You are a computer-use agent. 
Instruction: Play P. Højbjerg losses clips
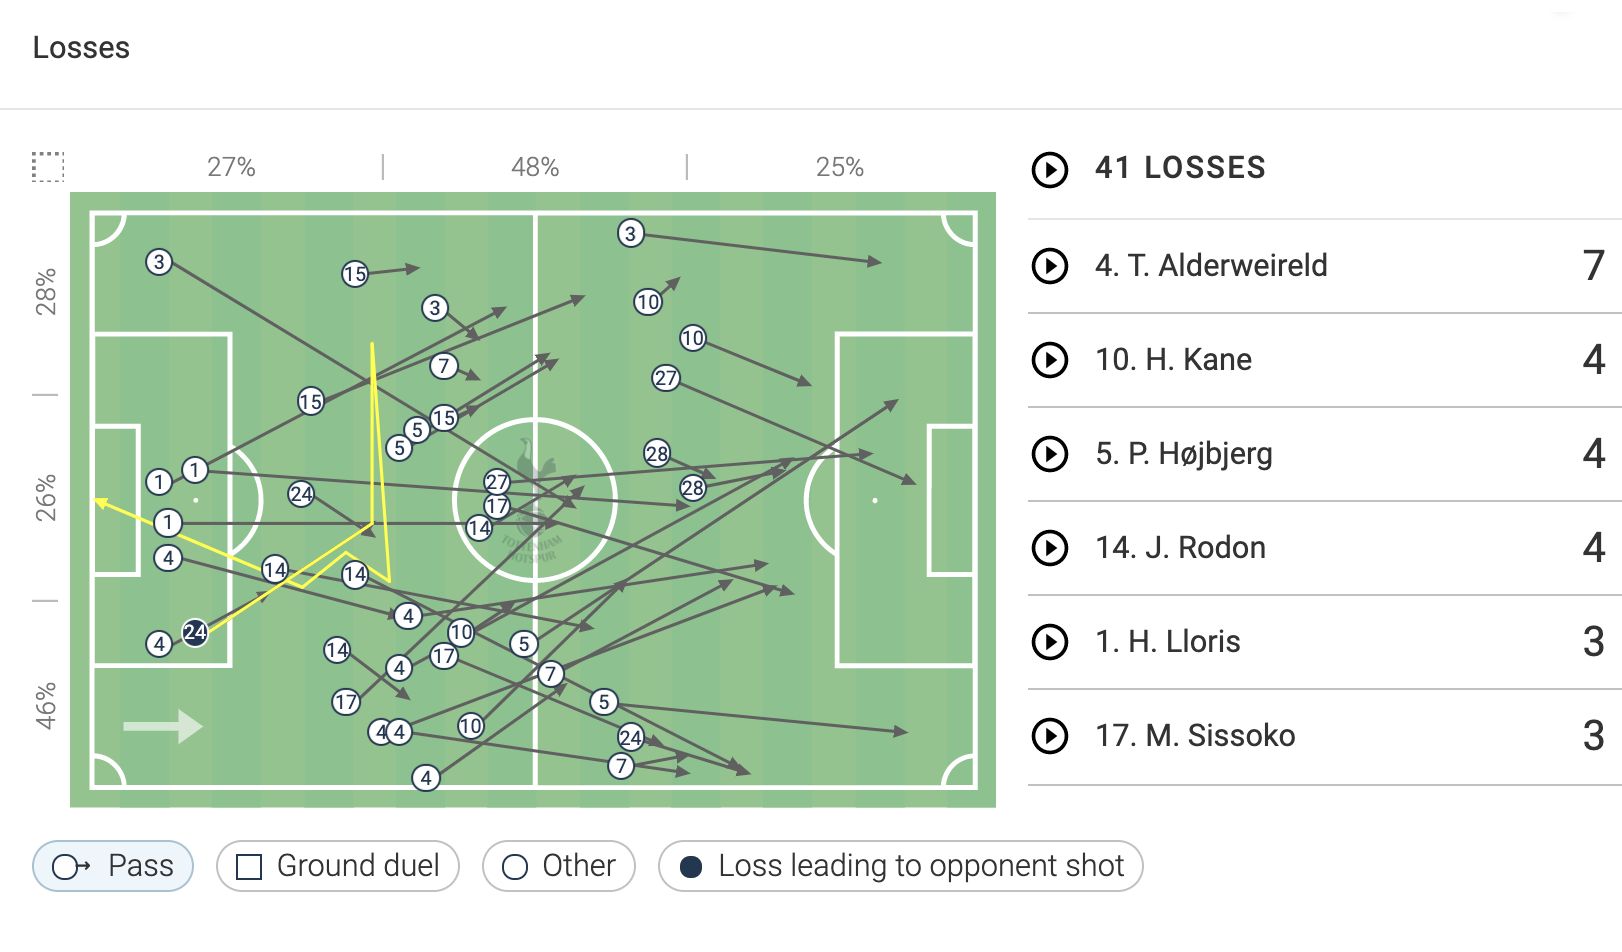coord(1050,454)
